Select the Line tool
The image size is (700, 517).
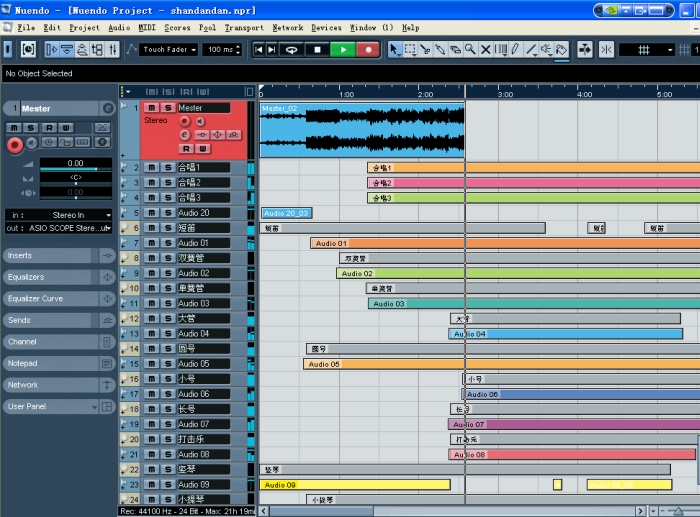tap(531, 49)
